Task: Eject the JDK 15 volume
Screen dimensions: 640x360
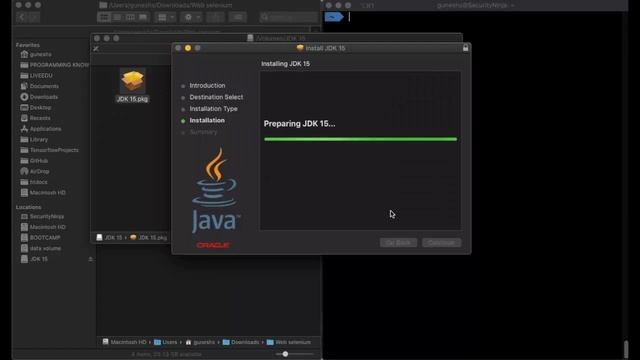Action: (x=90, y=259)
